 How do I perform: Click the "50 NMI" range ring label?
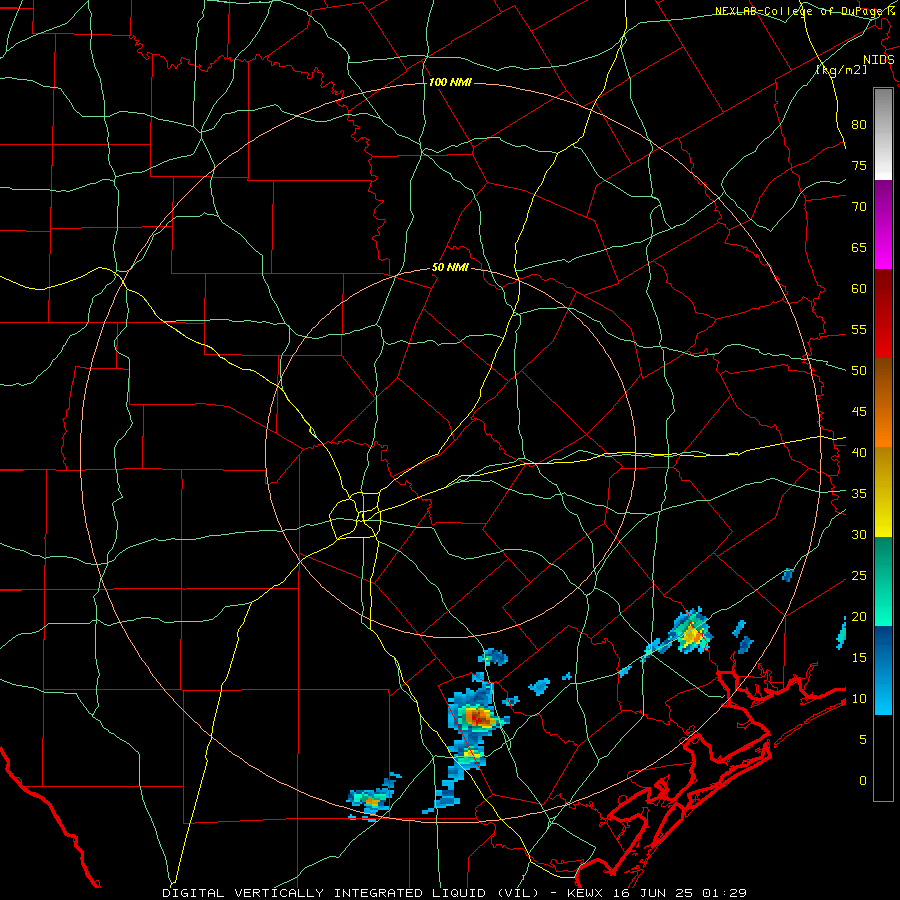(450, 267)
